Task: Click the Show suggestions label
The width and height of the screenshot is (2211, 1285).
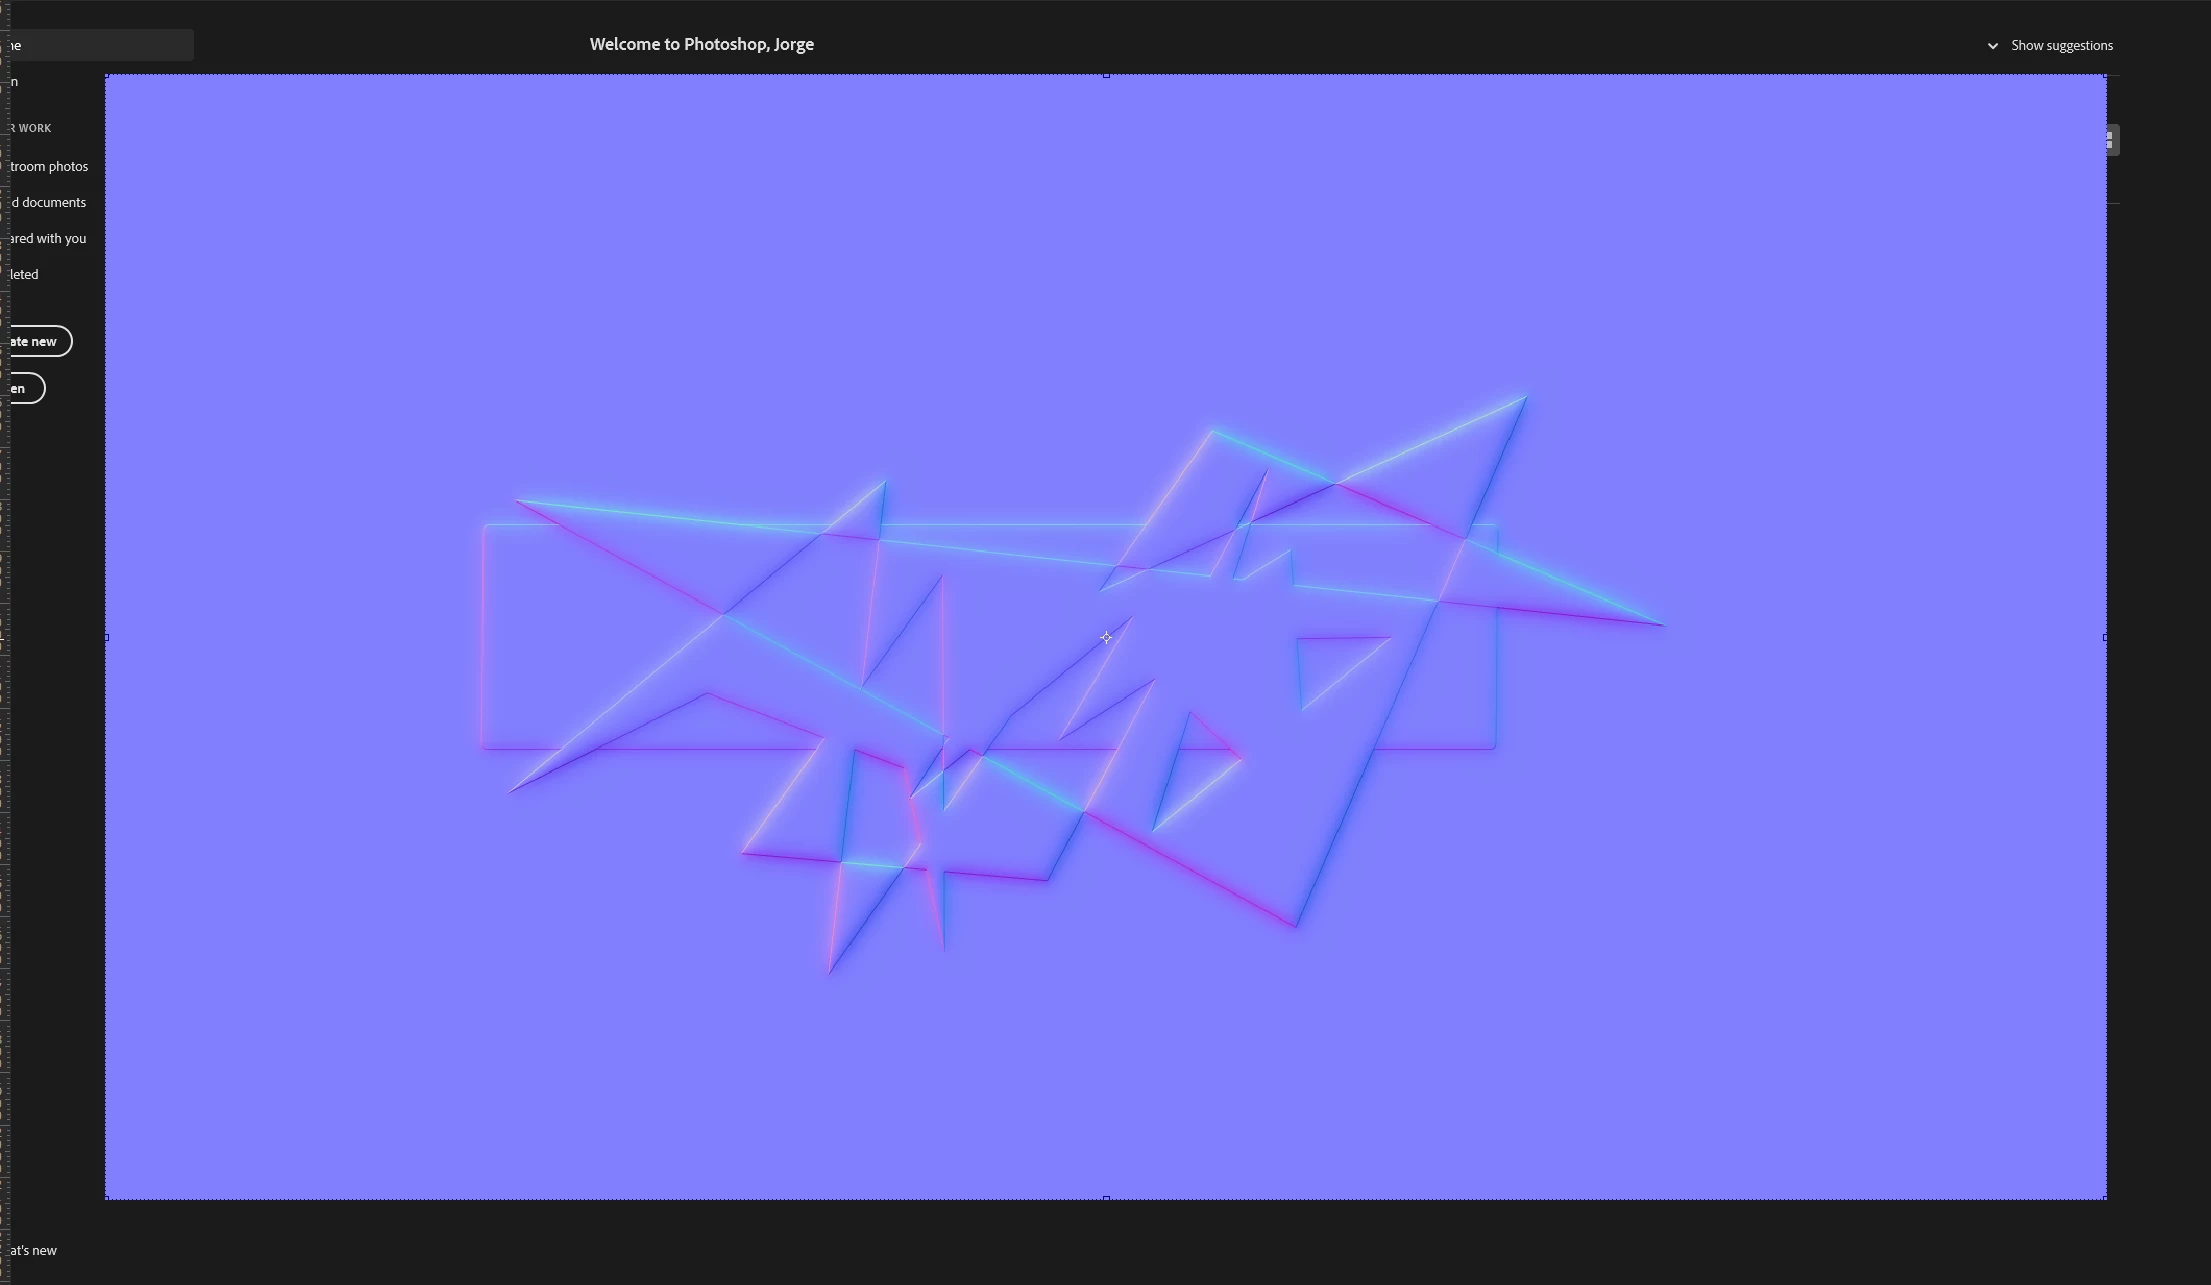Action: [2061, 46]
